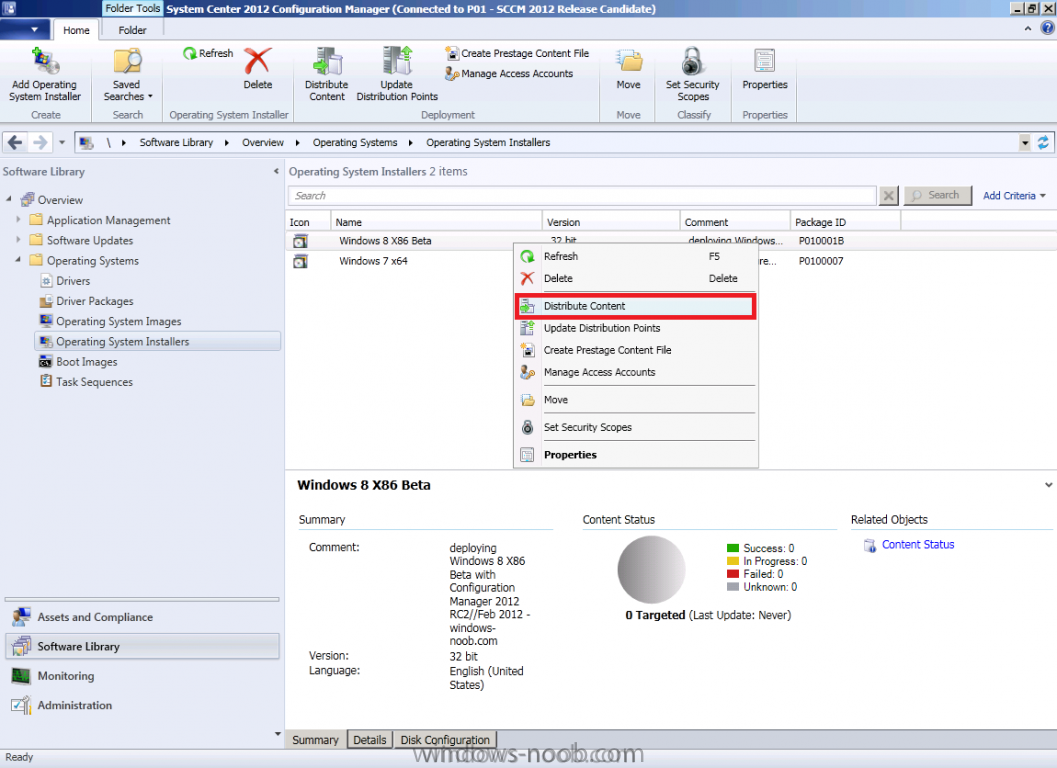The width and height of the screenshot is (1057, 768).
Task: Expand the Application Management tree node
Action: tap(18, 220)
